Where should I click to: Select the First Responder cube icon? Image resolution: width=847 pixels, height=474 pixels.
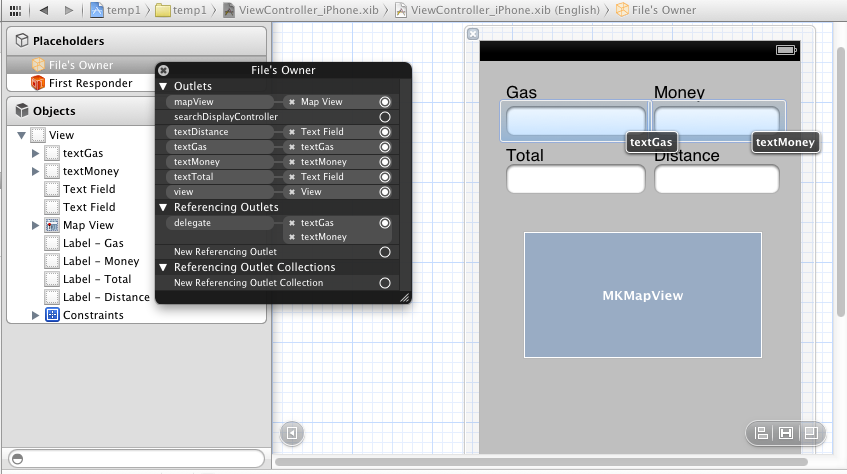pos(39,83)
